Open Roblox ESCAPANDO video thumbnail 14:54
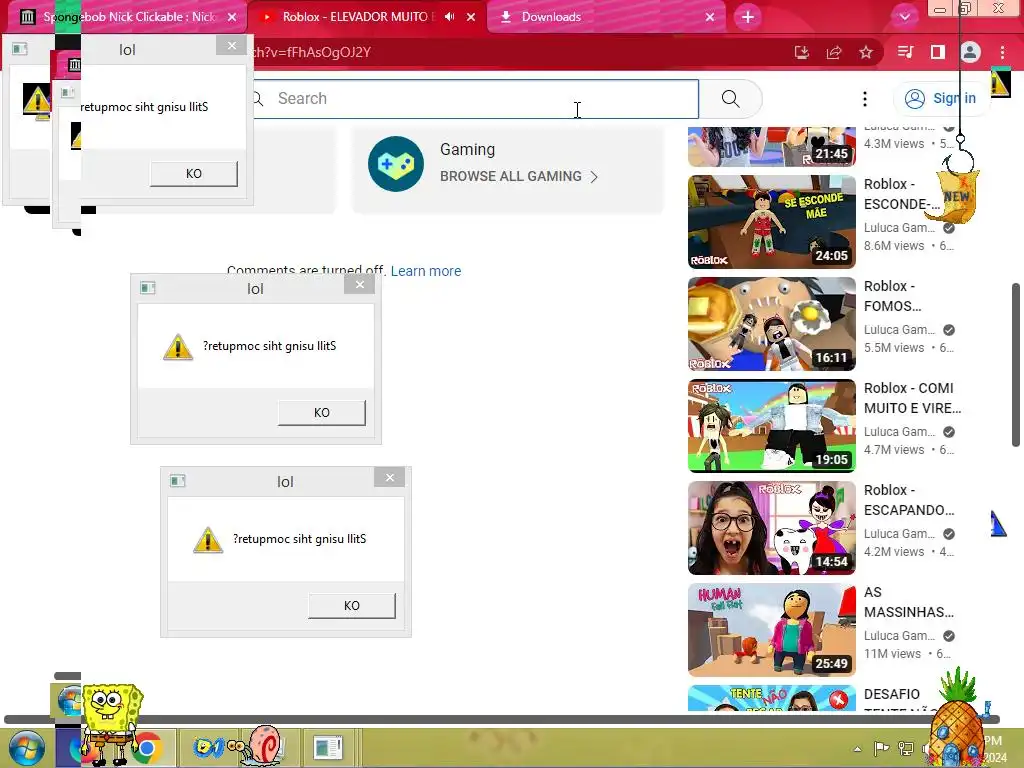Image resolution: width=1024 pixels, height=768 pixels. [x=771, y=528]
